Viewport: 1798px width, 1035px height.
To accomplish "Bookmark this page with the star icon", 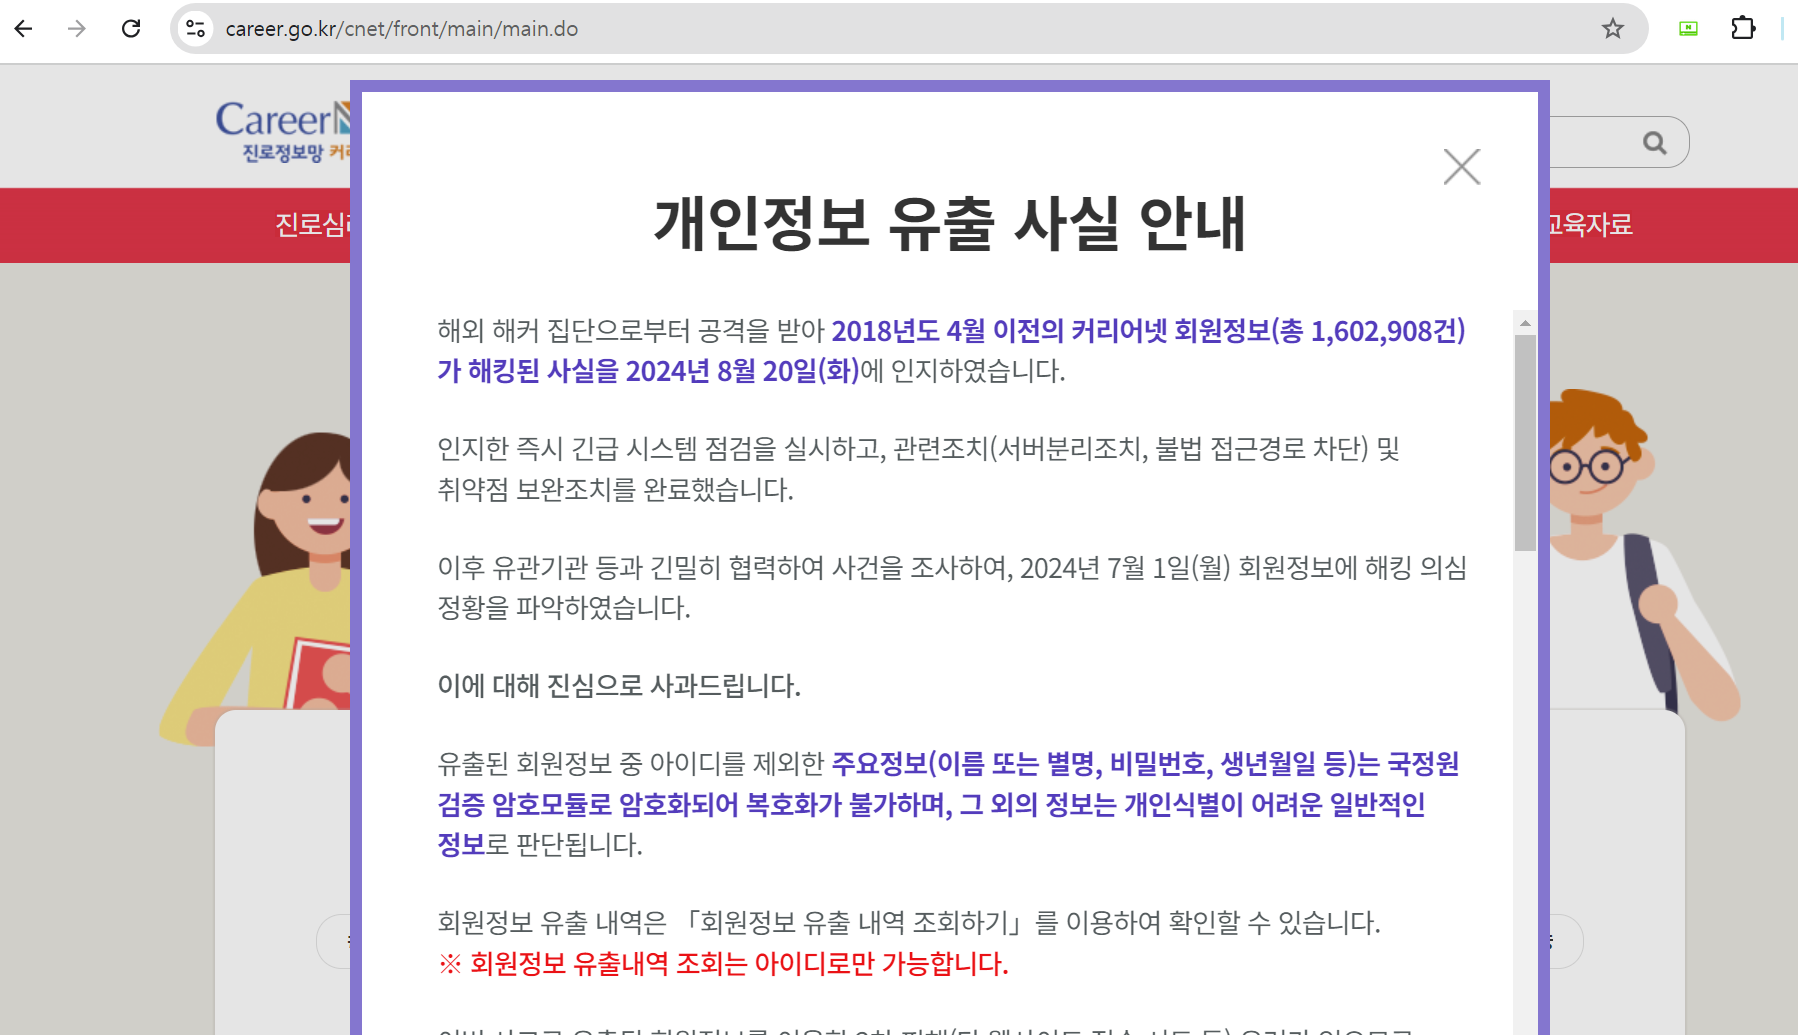I will click(x=1612, y=29).
